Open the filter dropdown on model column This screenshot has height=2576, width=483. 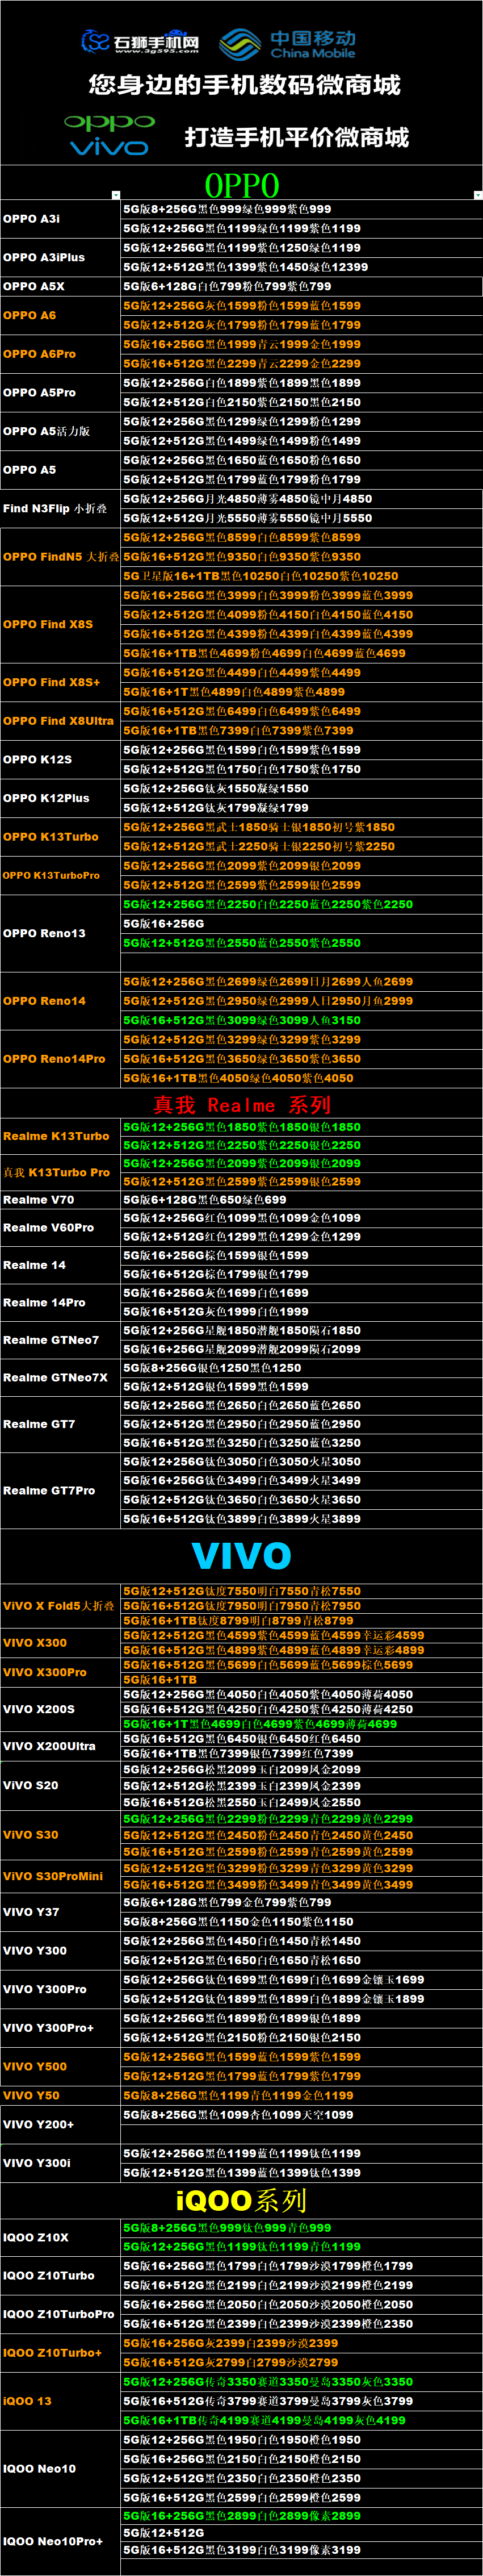pyautogui.click(x=116, y=195)
